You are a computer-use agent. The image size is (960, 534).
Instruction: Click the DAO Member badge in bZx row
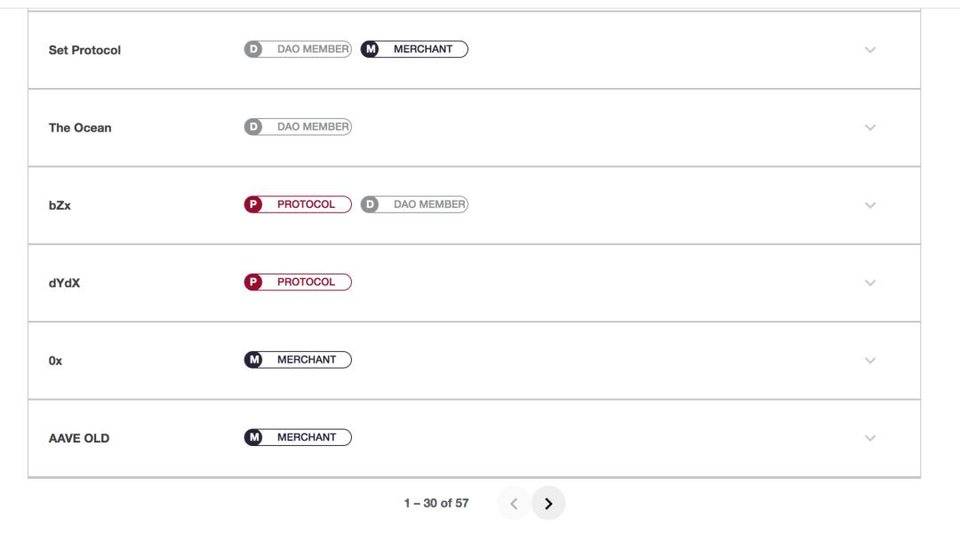click(x=414, y=204)
